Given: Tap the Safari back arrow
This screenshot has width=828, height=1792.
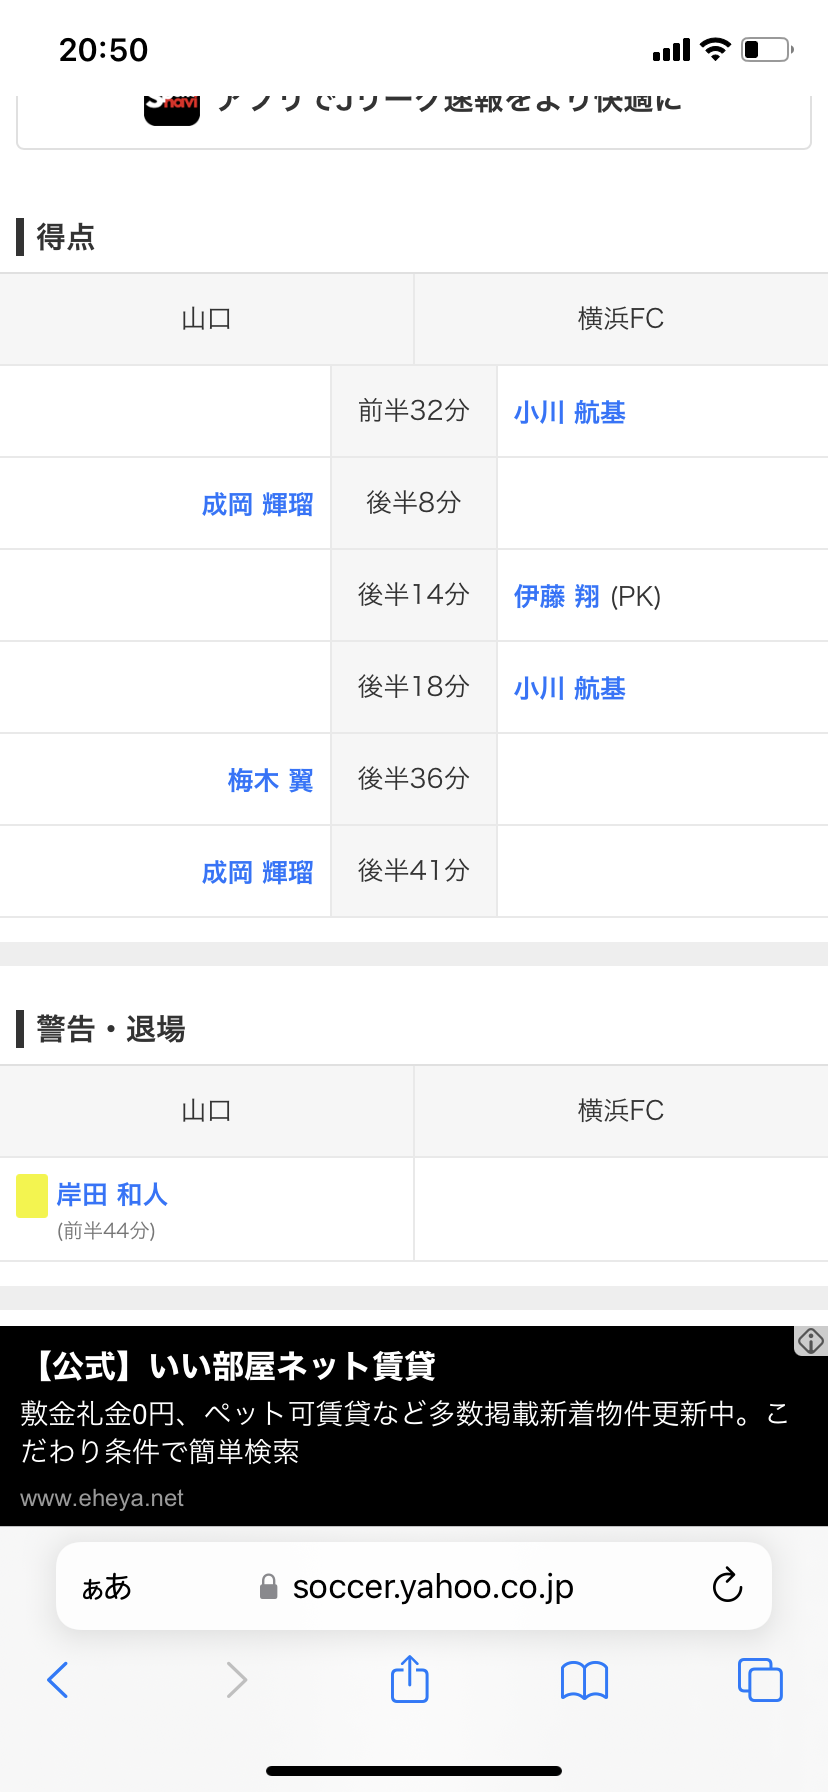Looking at the screenshot, I should point(58,1680).
